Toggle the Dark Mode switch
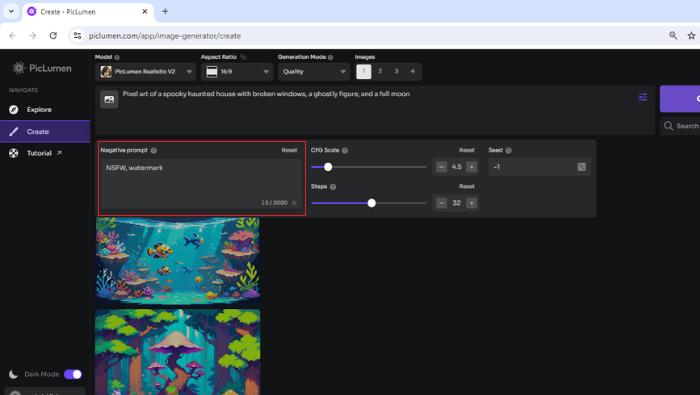Image resolution: width=700 pixels, height=395 pixels. point(73,374)
